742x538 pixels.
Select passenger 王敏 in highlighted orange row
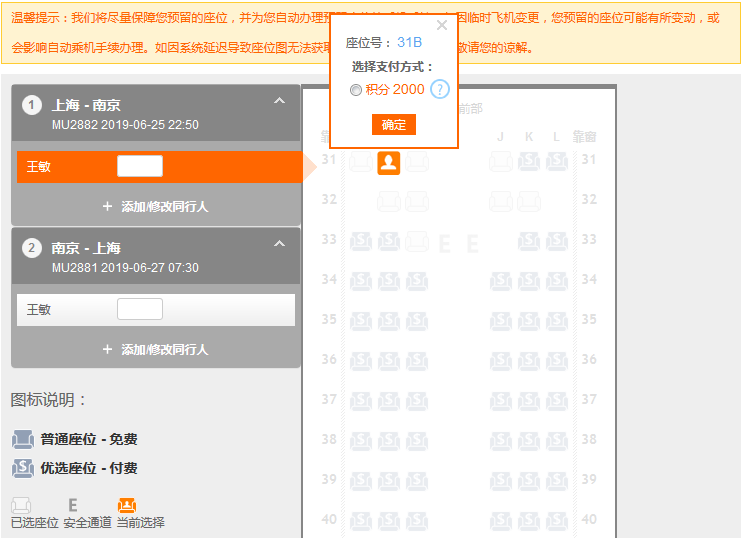(40, 167)
